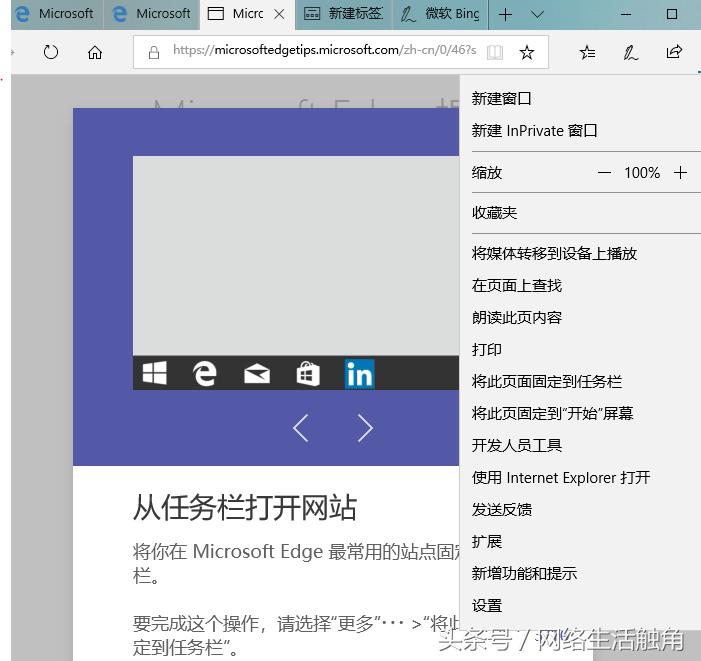Expand tab previews chevron

537,15
